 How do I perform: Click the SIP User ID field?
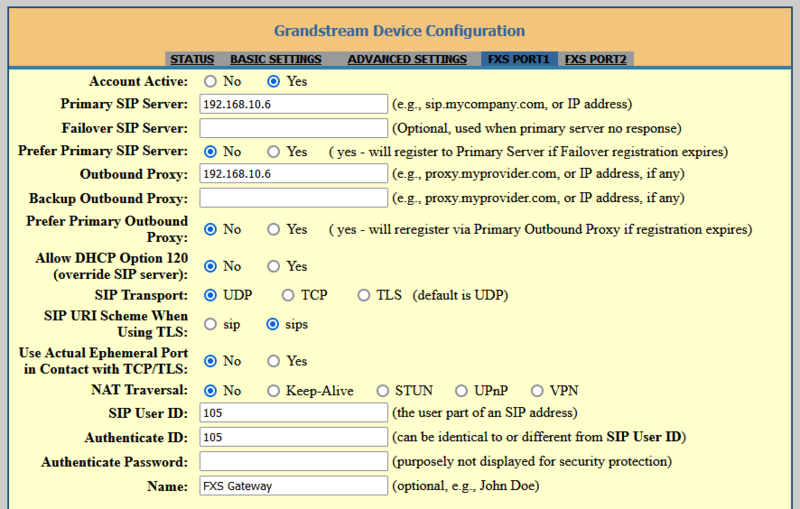tap(293, 413)
